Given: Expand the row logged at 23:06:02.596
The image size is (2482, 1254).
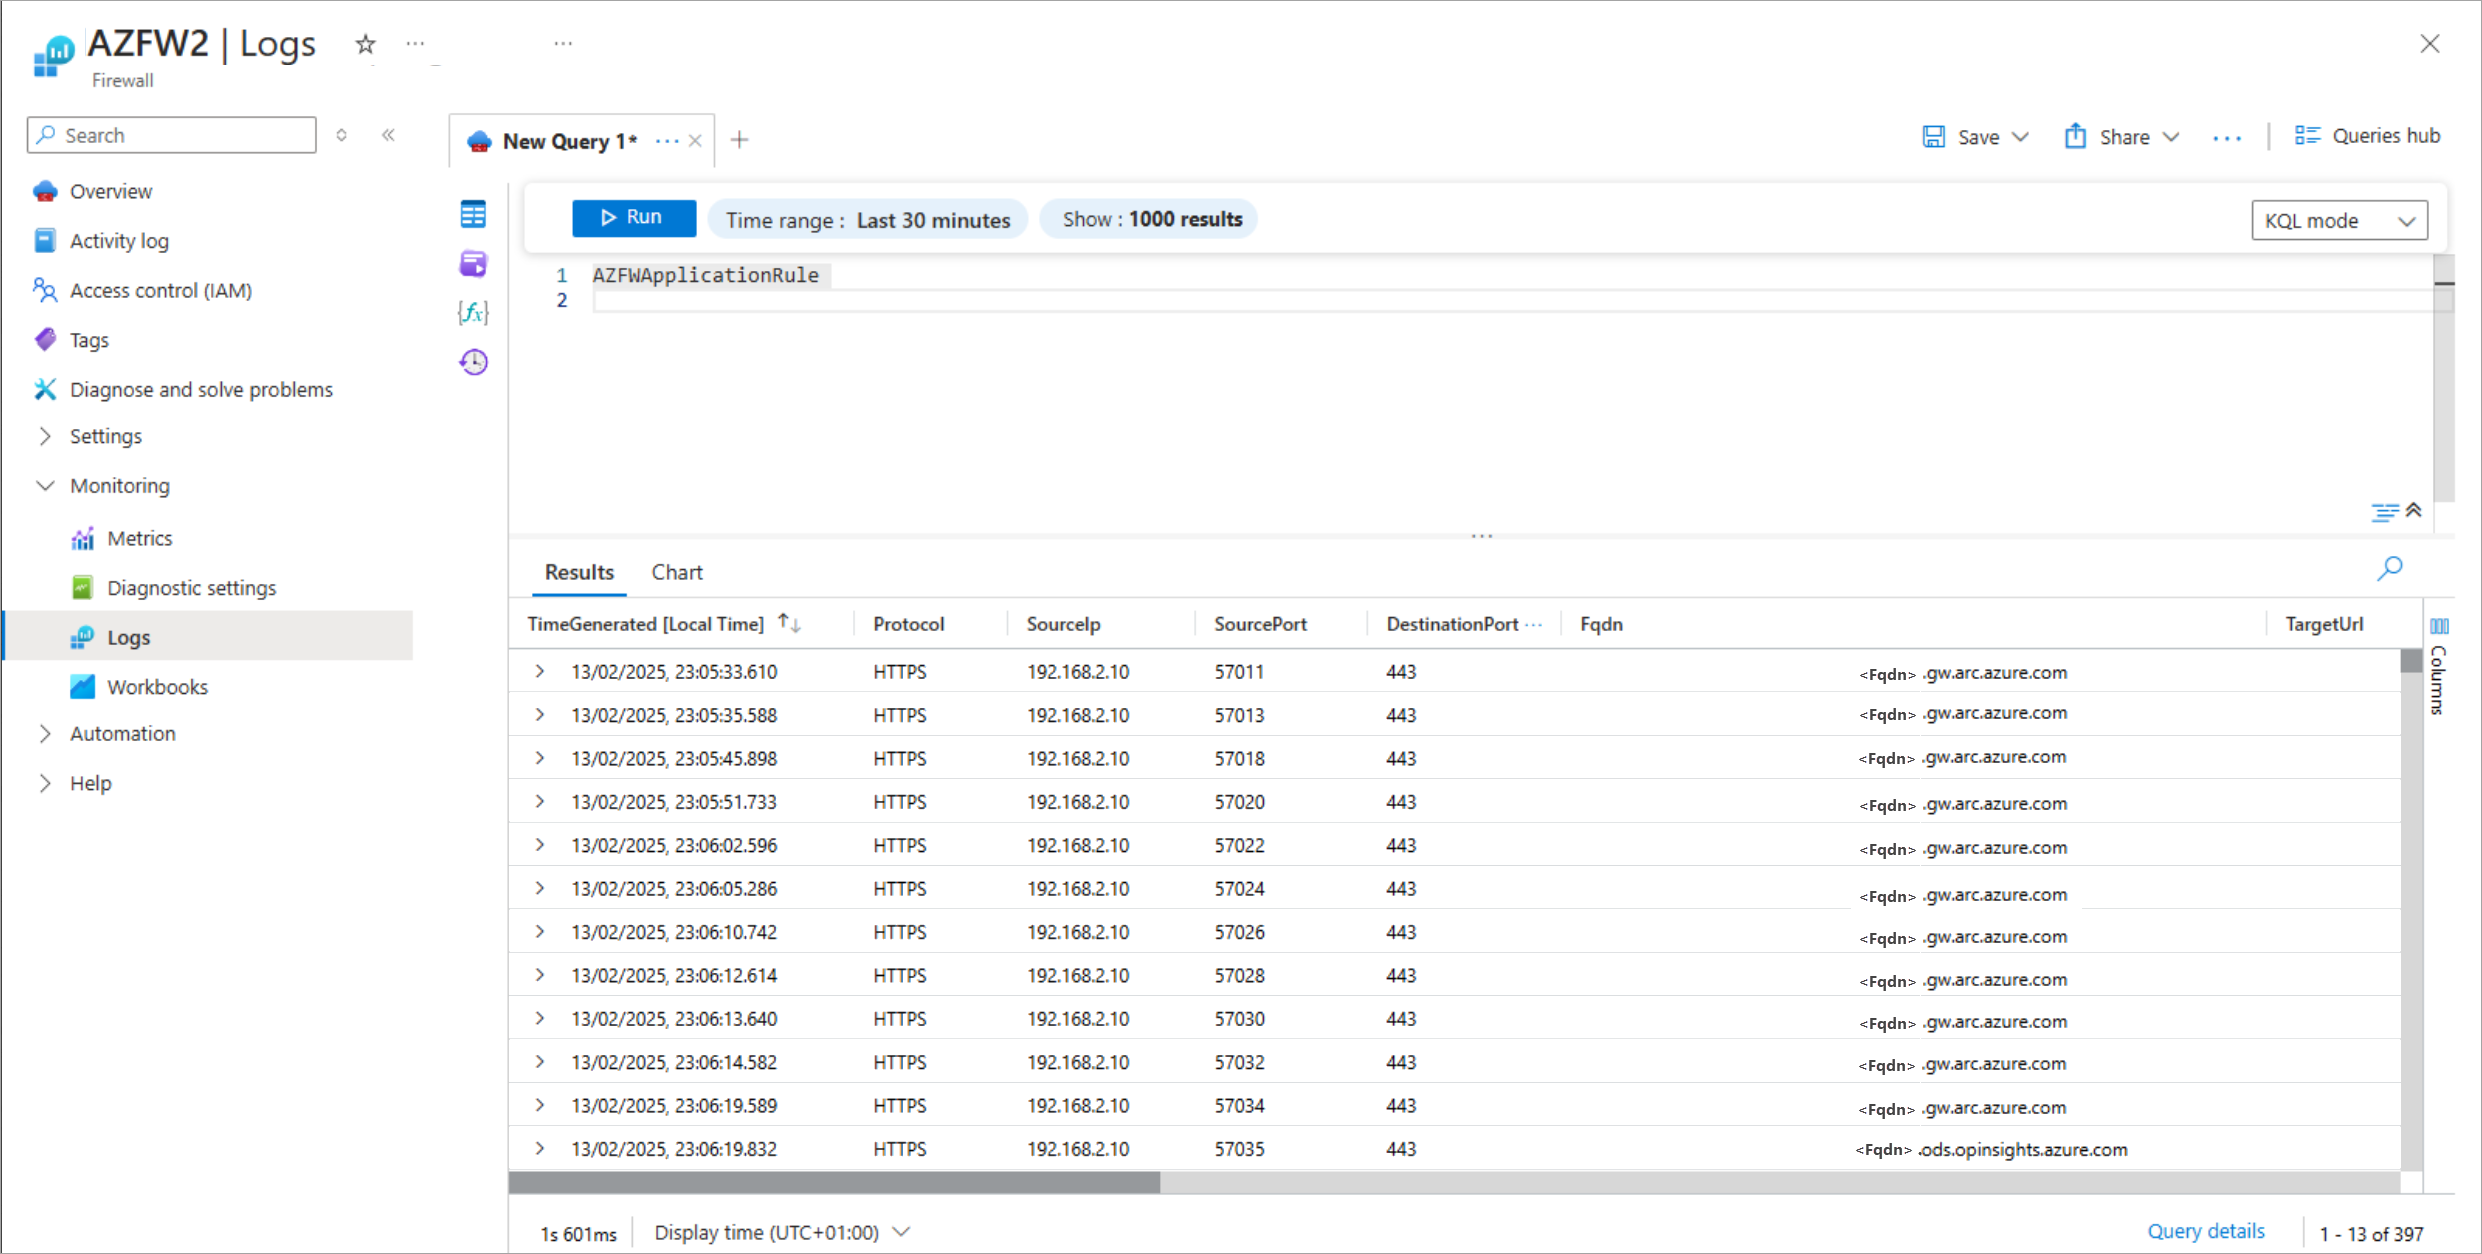Looking at the screenshot, I should tap(540, 845).
